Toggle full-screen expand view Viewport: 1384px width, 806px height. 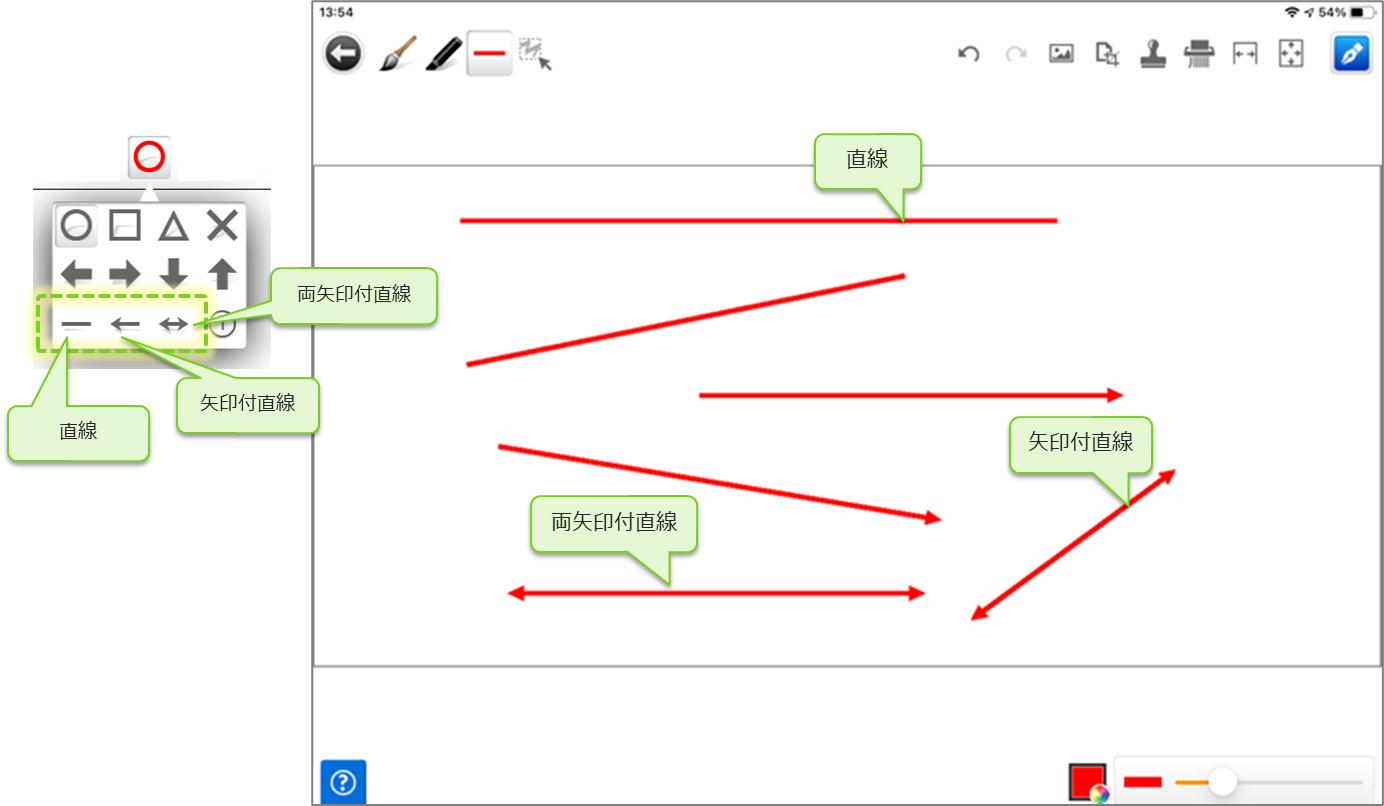tap(1291, 54)
